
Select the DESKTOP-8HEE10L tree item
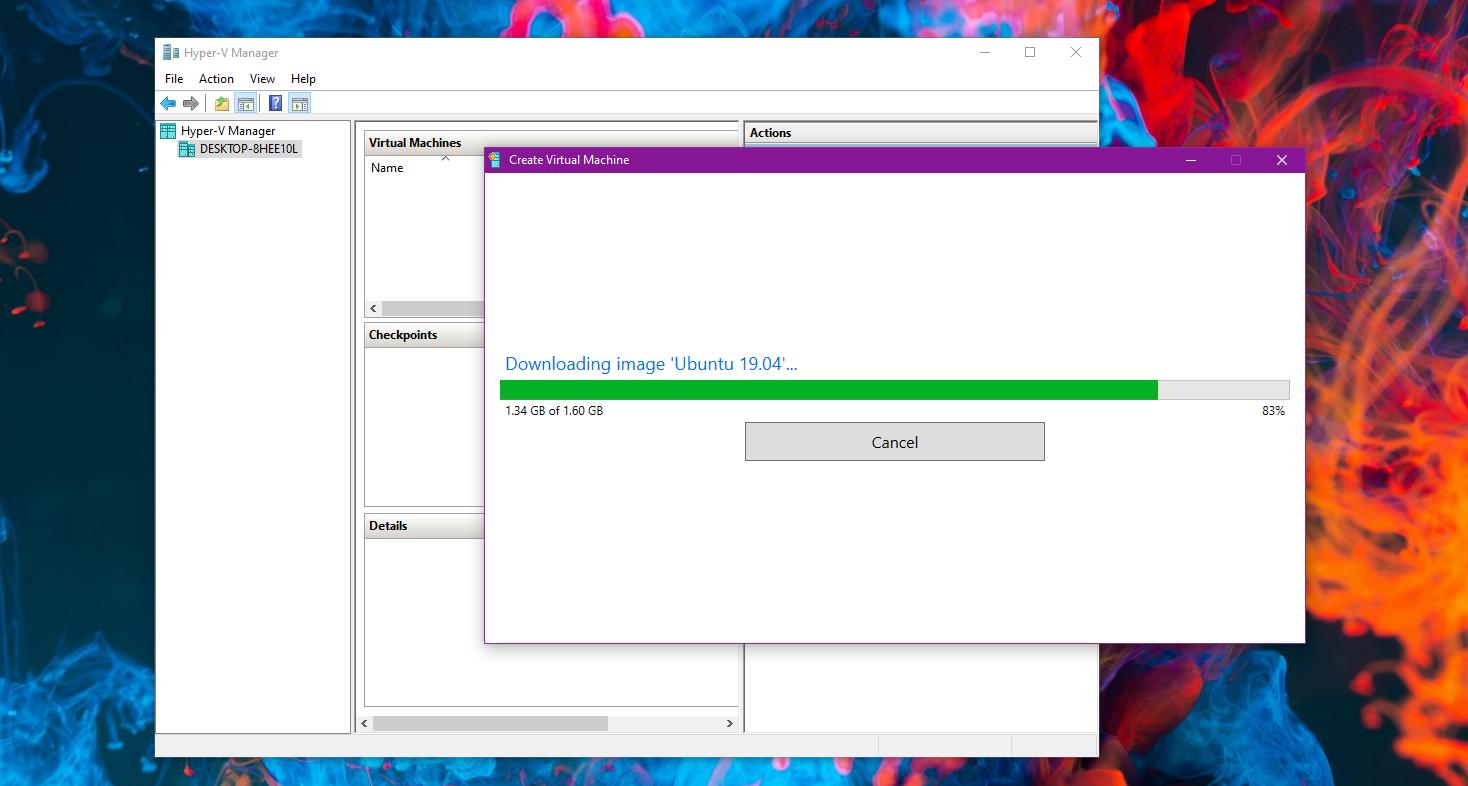click(x=249, y=149)
